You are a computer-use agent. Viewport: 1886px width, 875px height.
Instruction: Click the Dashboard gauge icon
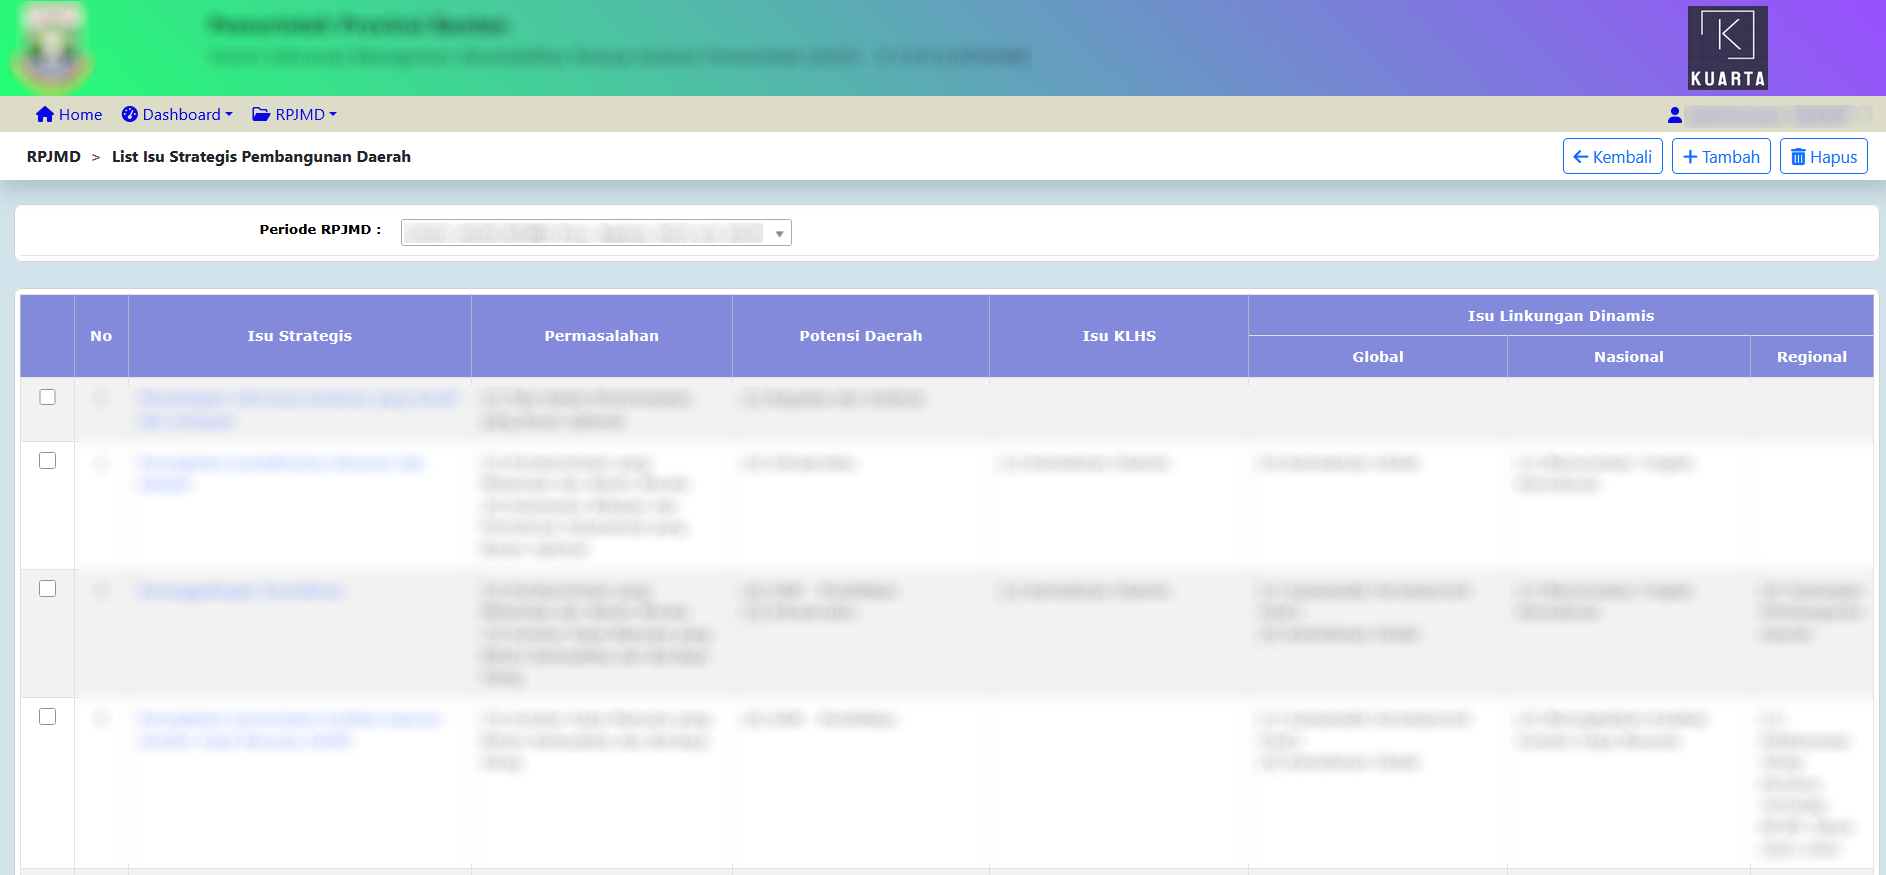[130, 115]
